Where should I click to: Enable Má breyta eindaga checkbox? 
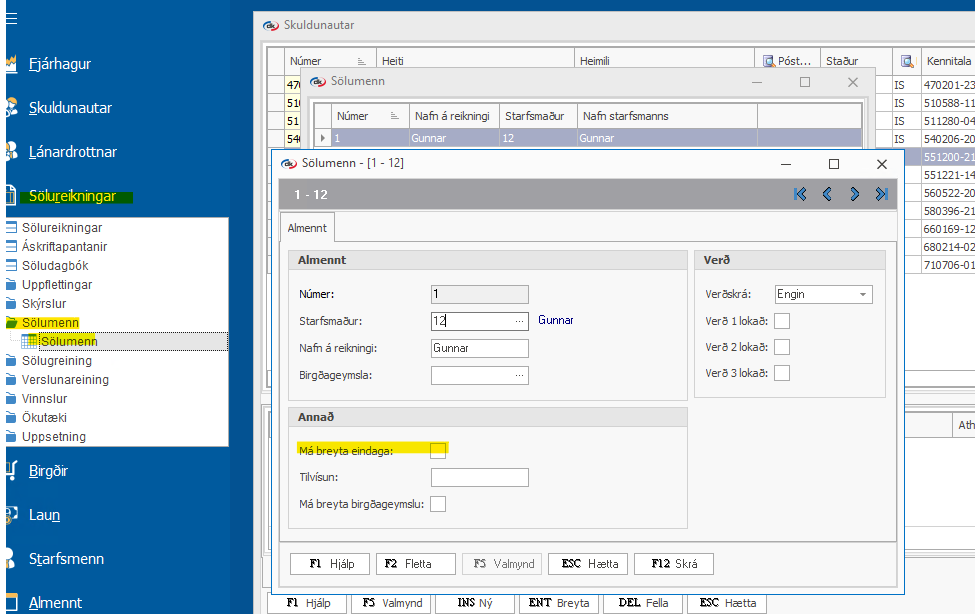click(x=438, y=451)
